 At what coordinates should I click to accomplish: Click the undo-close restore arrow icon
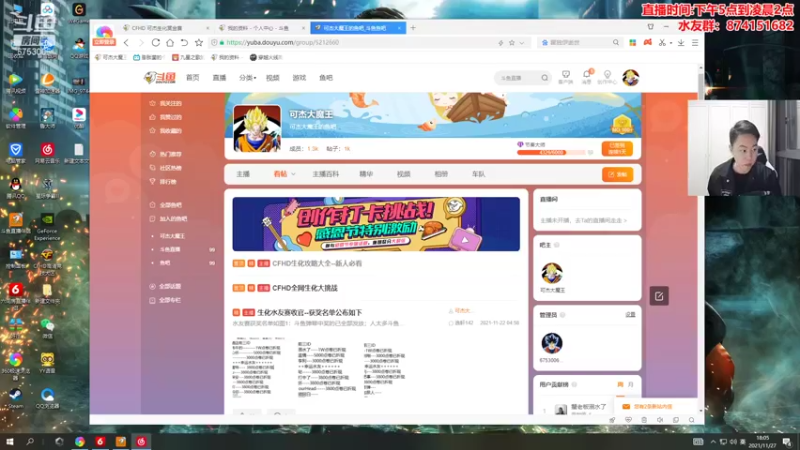[184, 43]
